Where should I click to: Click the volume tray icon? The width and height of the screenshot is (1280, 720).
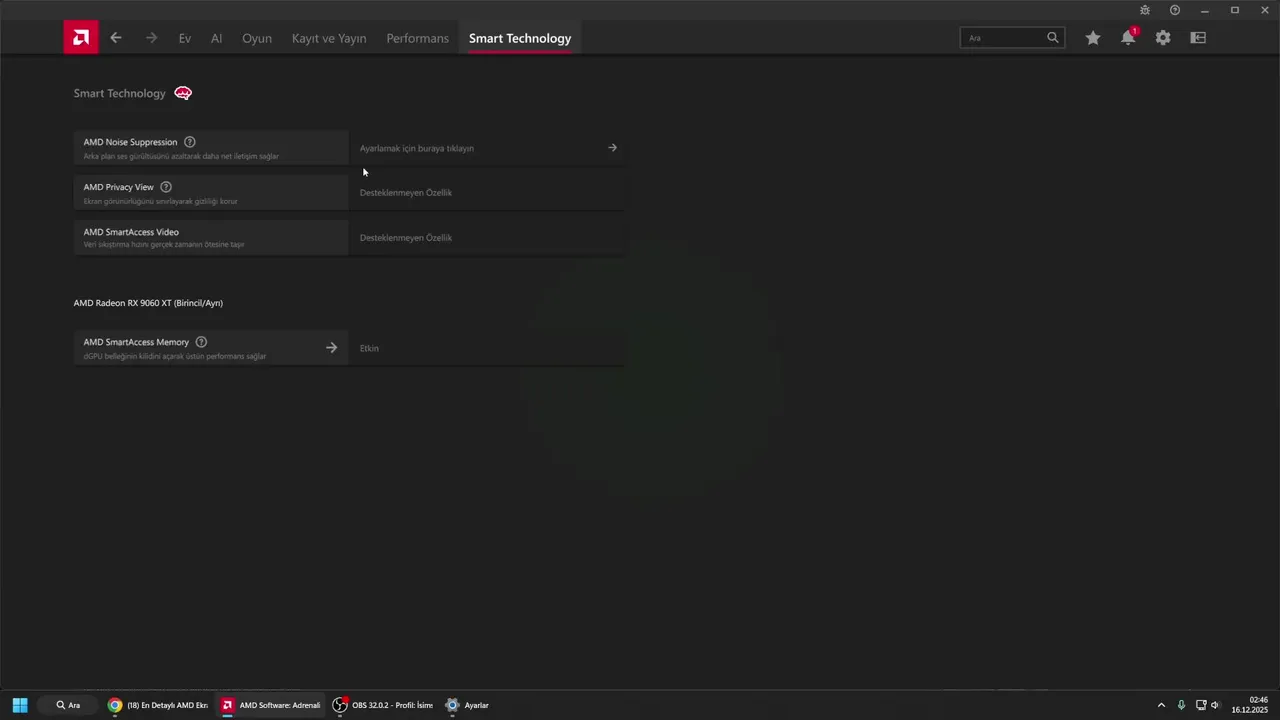click(x=1215, y=705)
